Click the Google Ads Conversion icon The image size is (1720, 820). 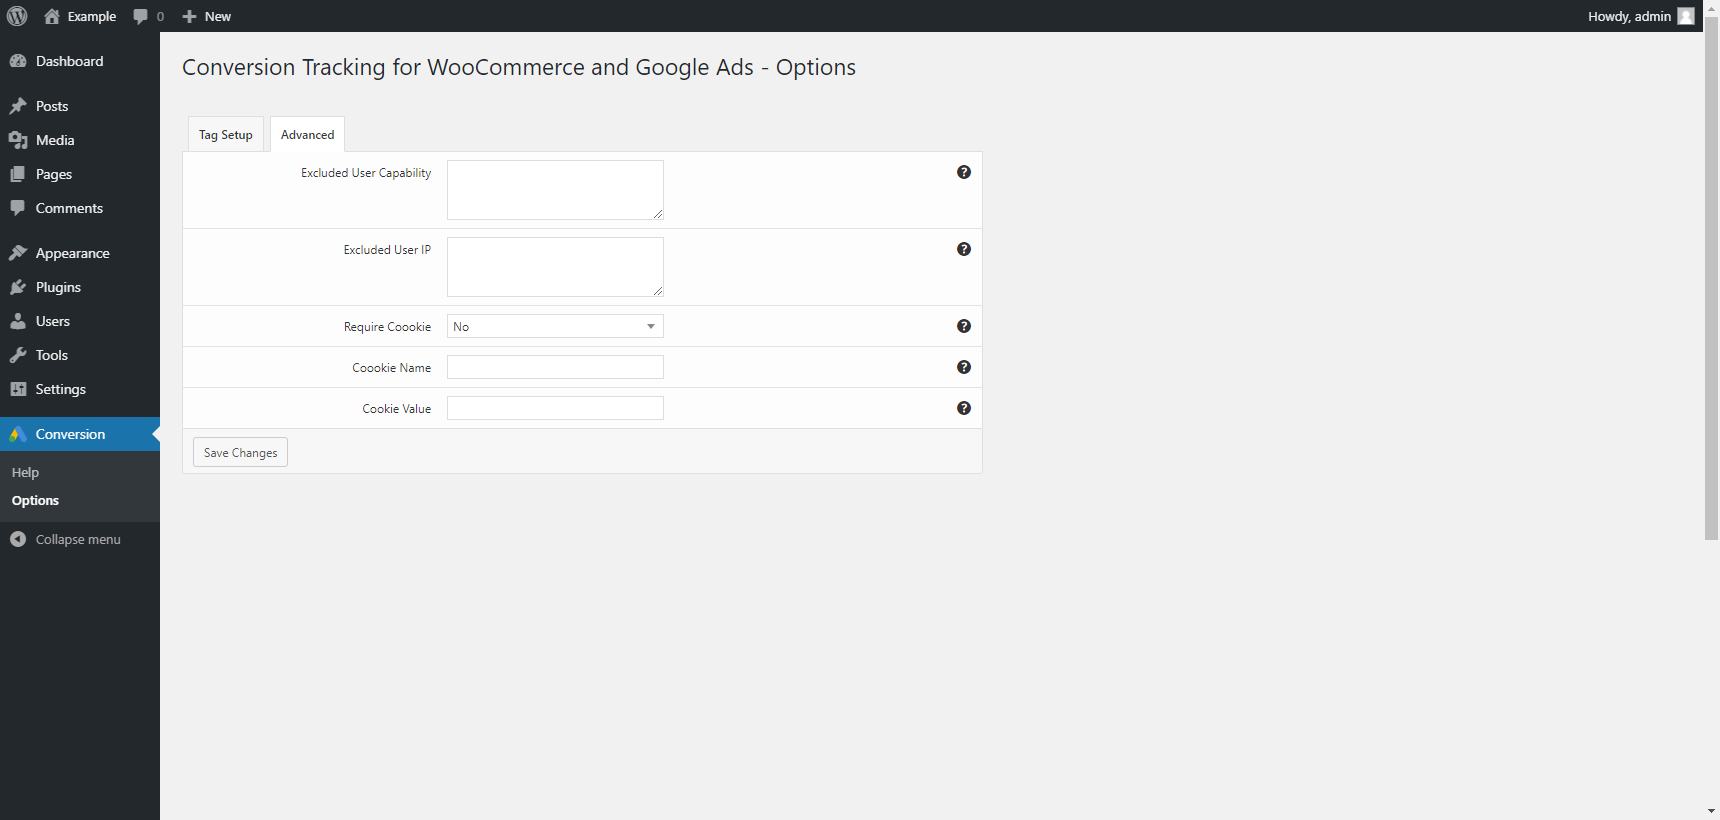point(18,434)
